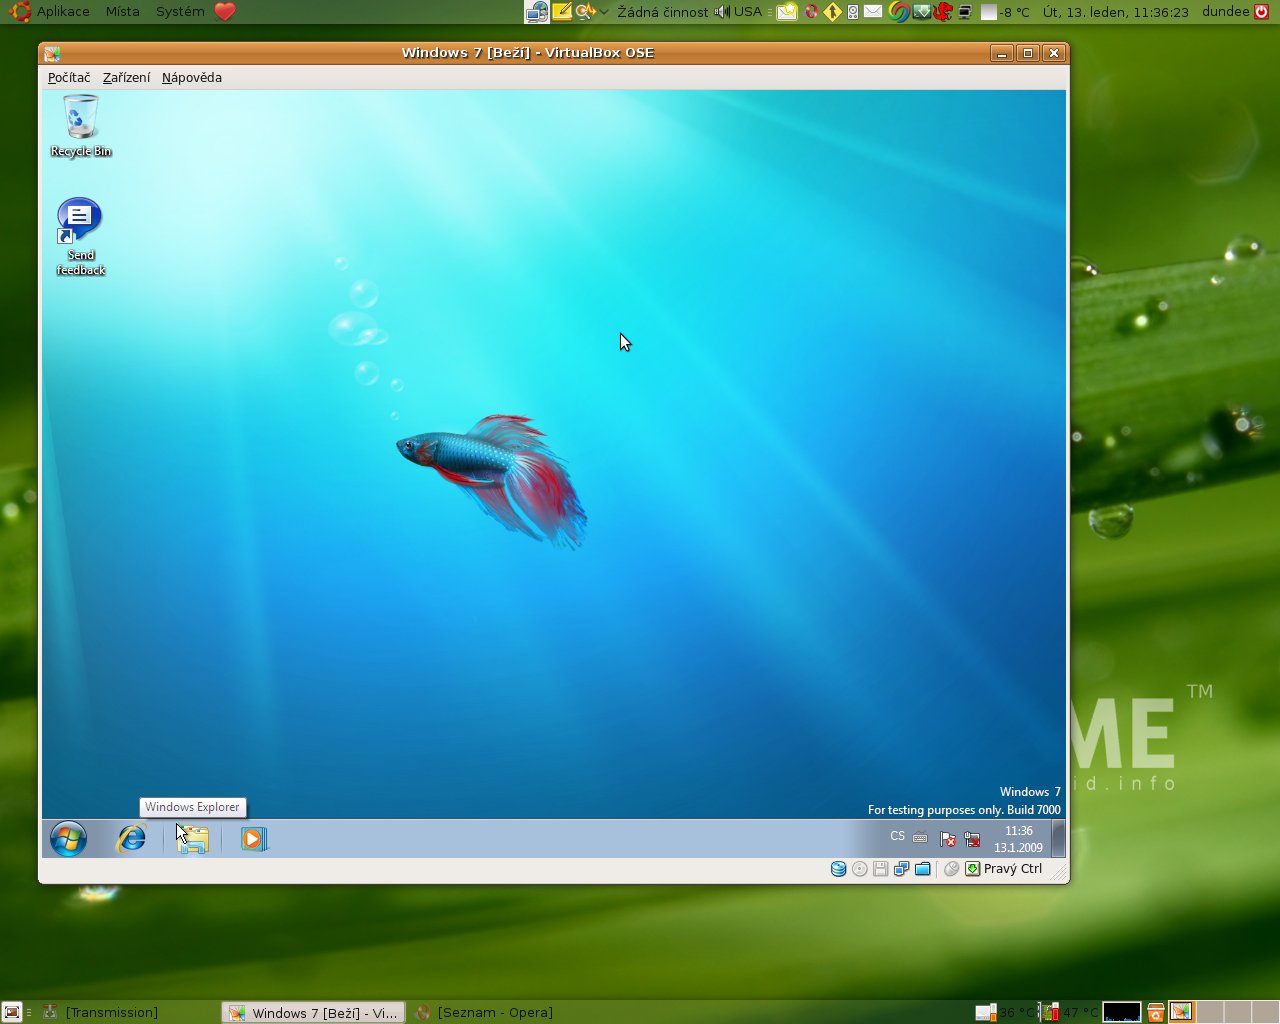Click the red power quit button
The image size is (1280, 1024).
pos(1261,12)
